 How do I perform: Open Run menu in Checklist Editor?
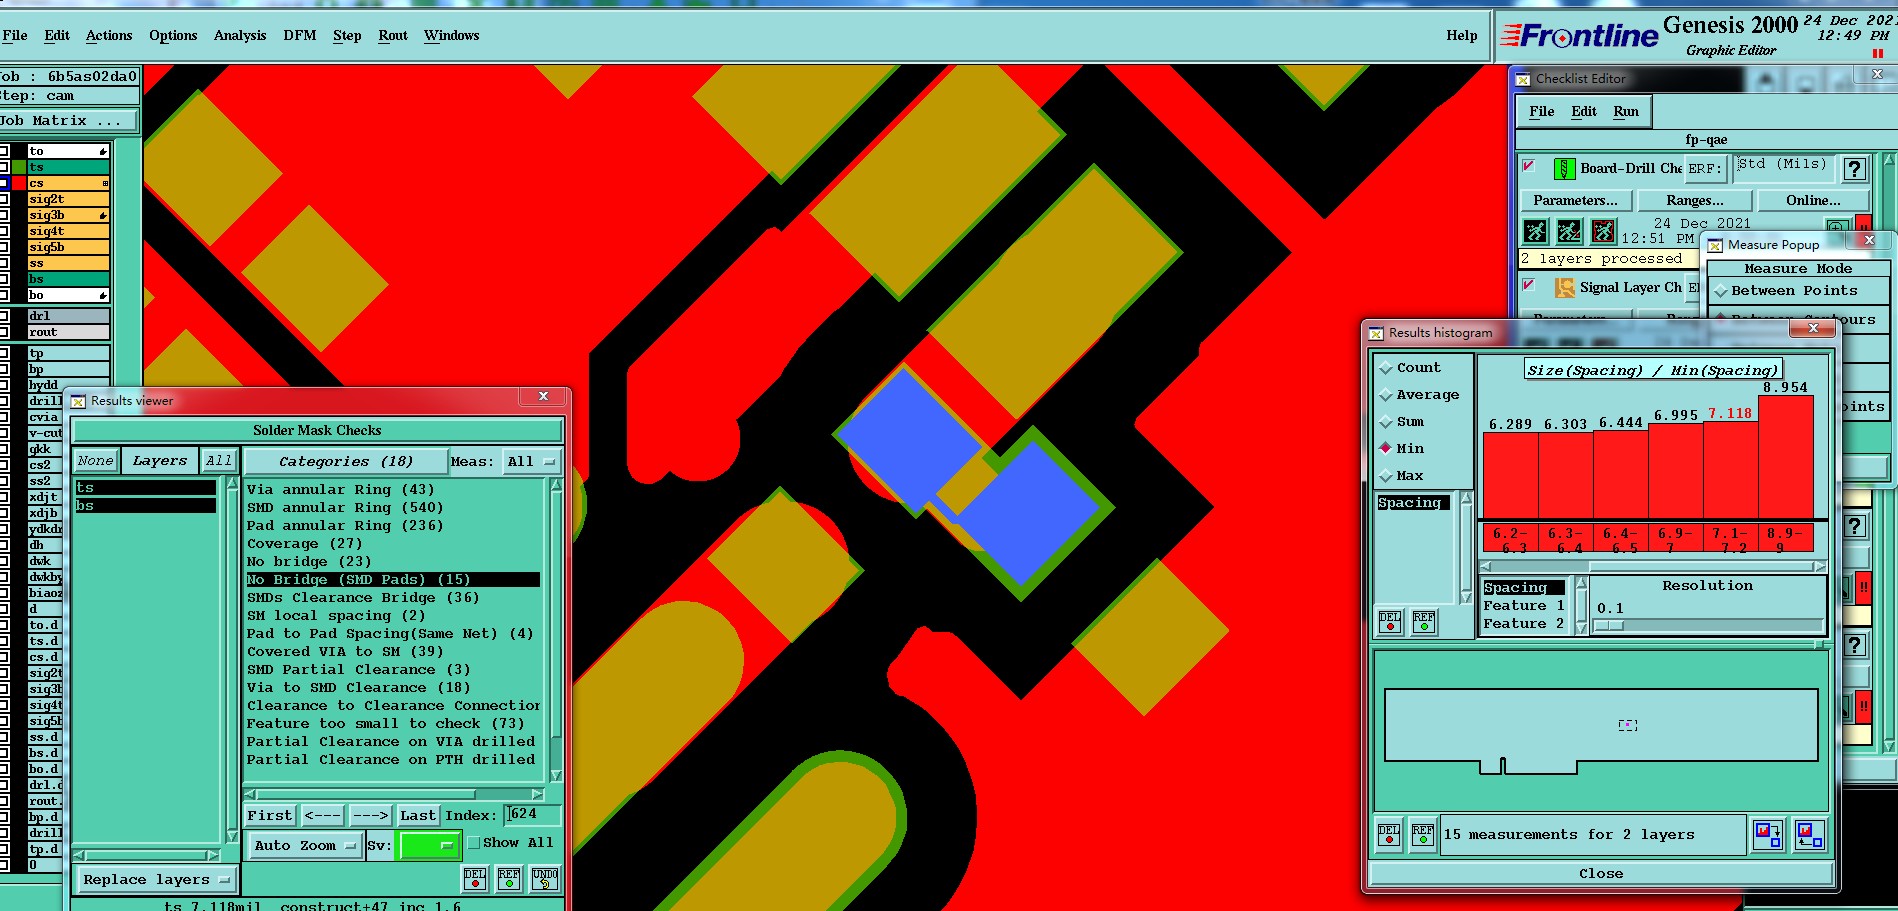(1626, 111)
